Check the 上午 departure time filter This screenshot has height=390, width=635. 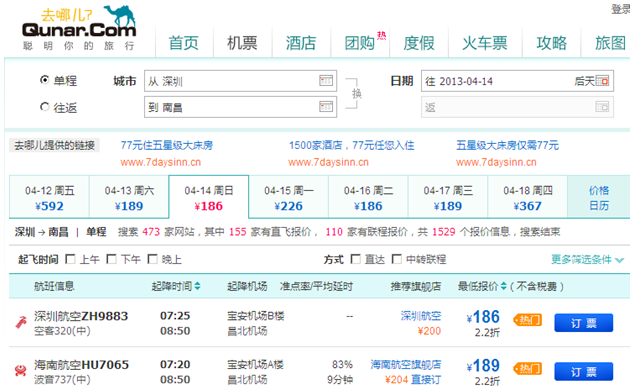tap(70, 259)
